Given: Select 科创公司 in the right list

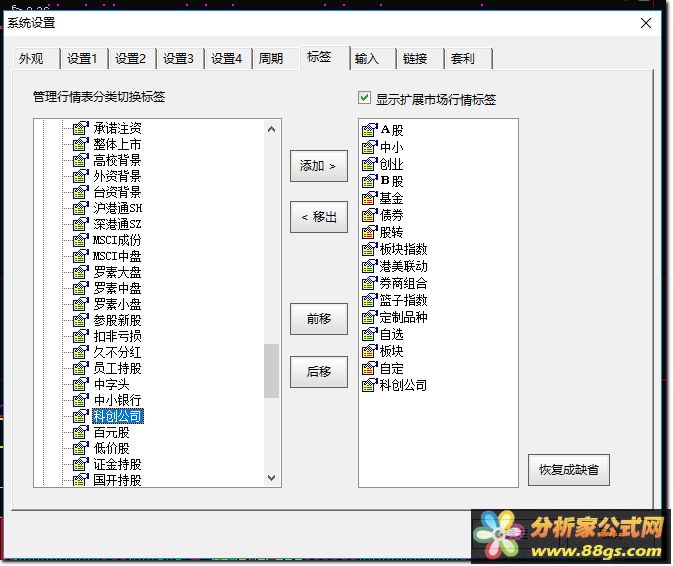Looking at the screenshot, I should tap(403, 385).
